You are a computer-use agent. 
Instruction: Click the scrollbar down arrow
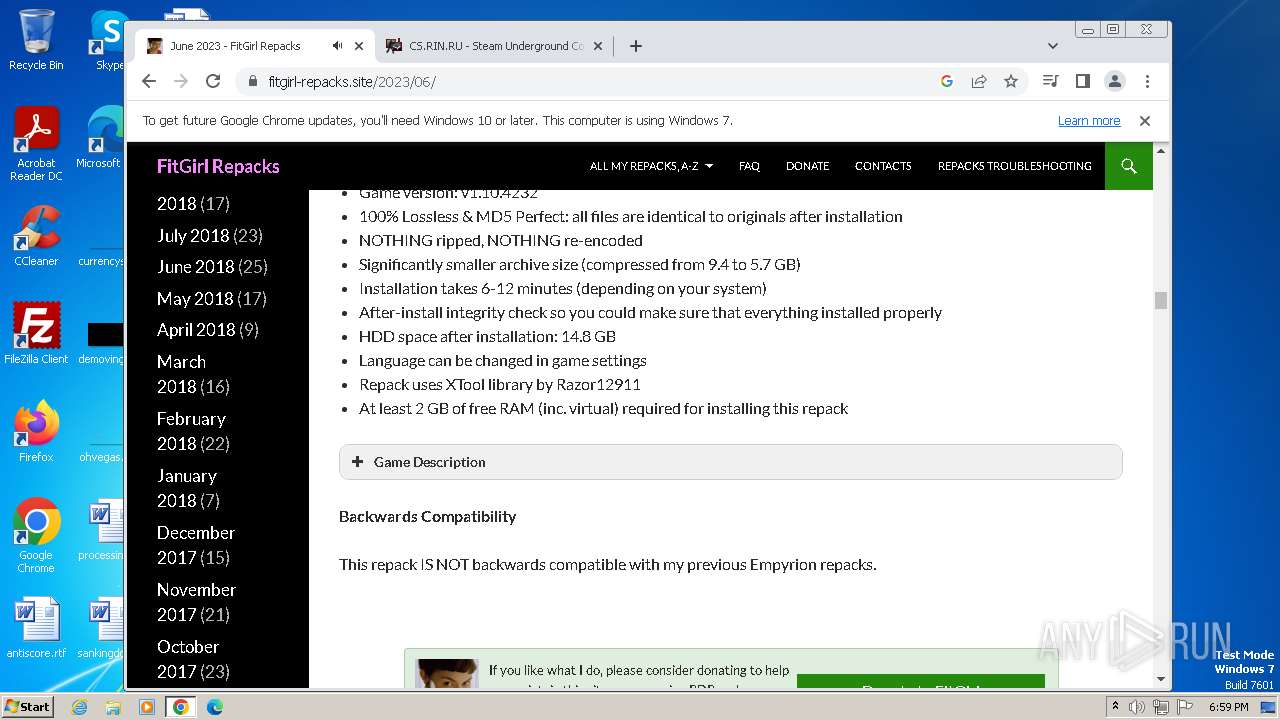click(1161, 679)
